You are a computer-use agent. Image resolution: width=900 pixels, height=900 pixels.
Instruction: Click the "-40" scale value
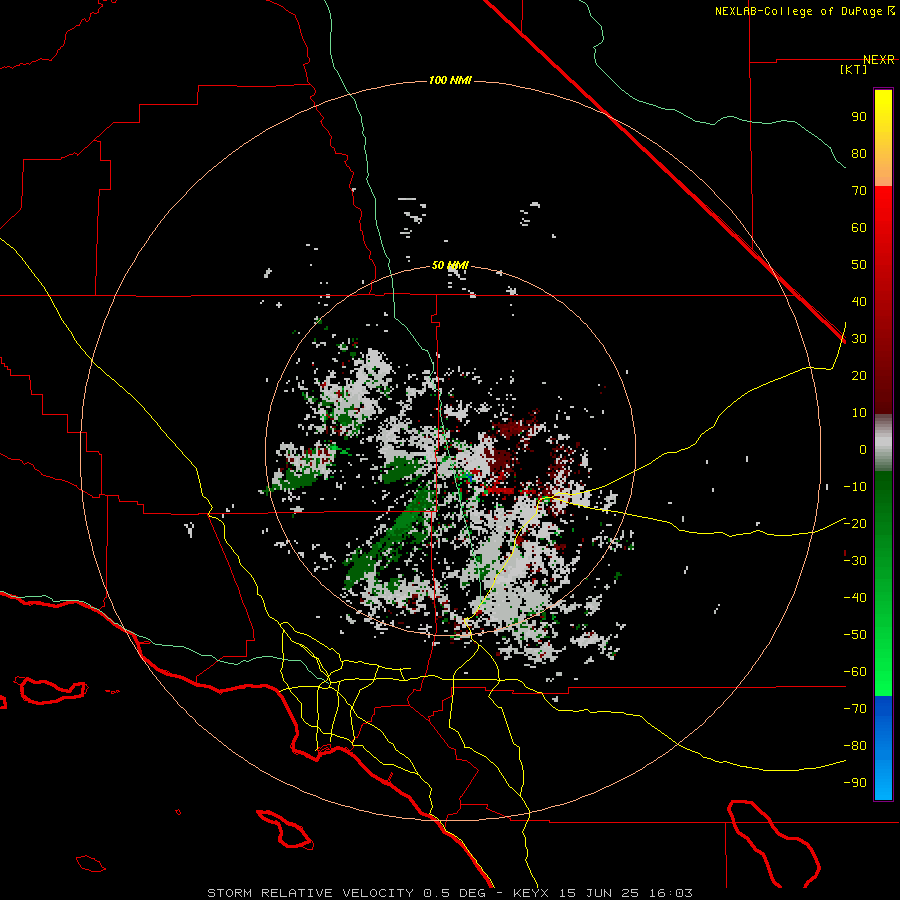click(855, 598)
